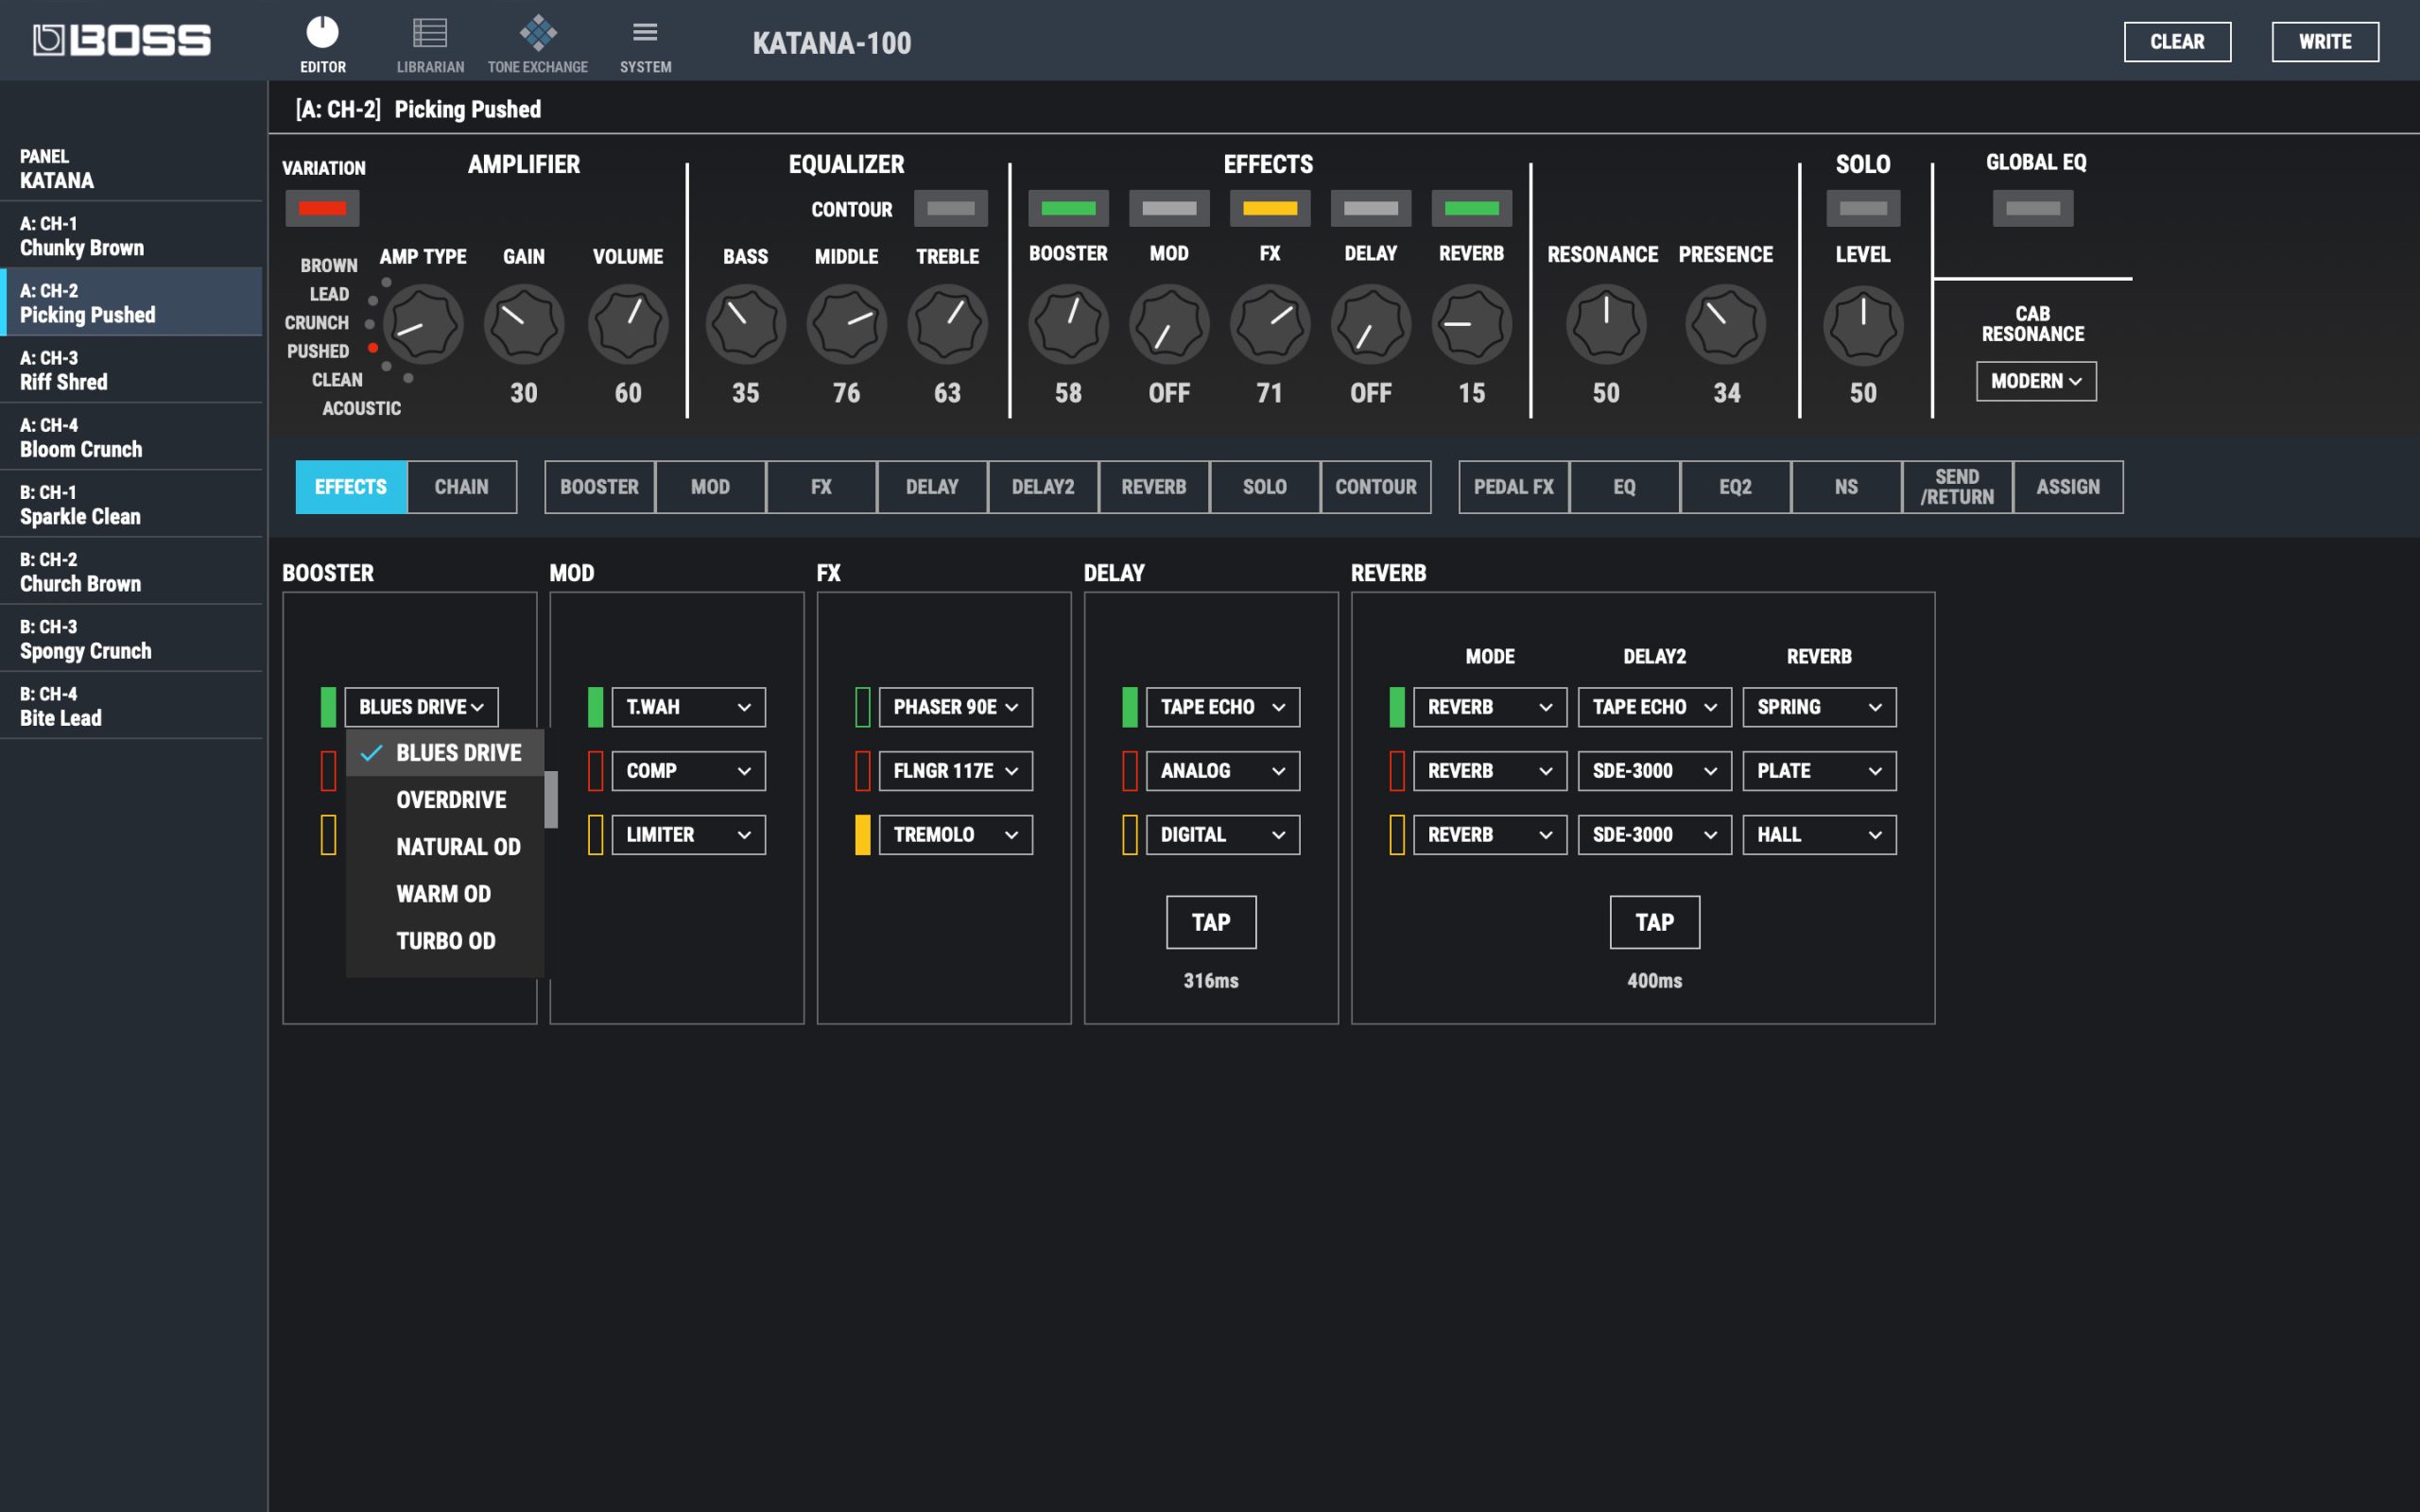Select the PANEL KATANA entry
The width and height of the screenshot is (2420, 1512).
pyautogui.click(x=131, y=169)
